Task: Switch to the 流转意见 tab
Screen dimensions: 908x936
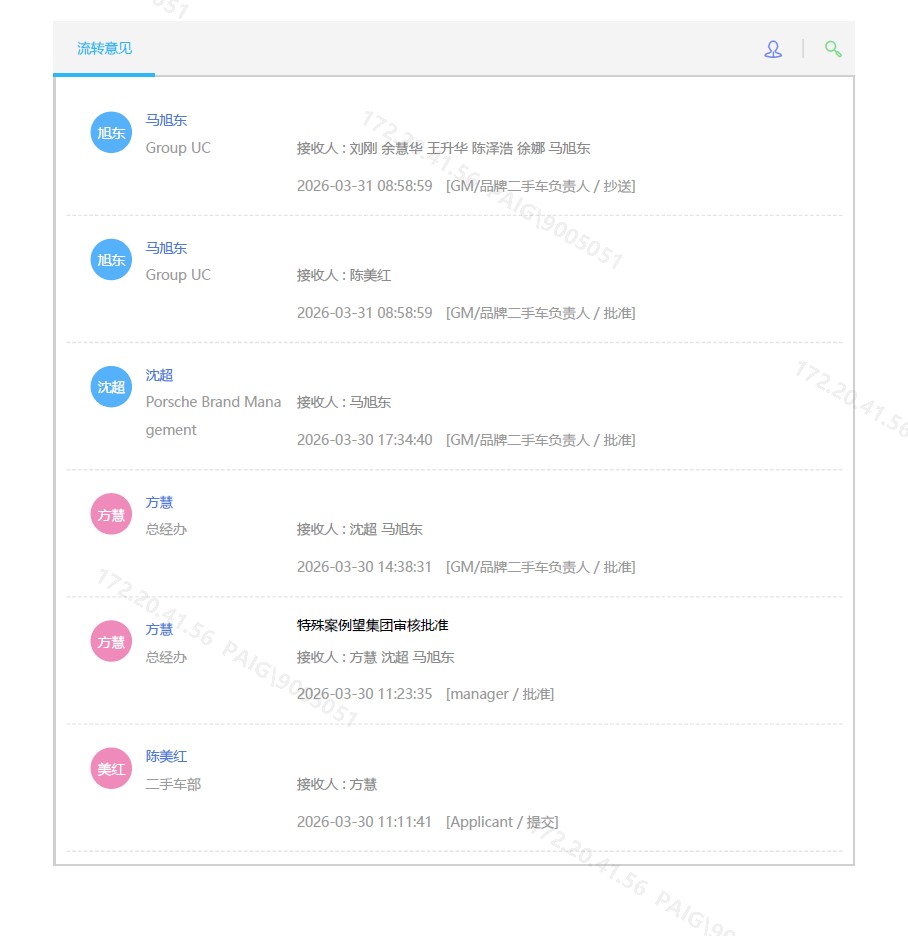Action: pyautogui.click(x=104, y=48)
